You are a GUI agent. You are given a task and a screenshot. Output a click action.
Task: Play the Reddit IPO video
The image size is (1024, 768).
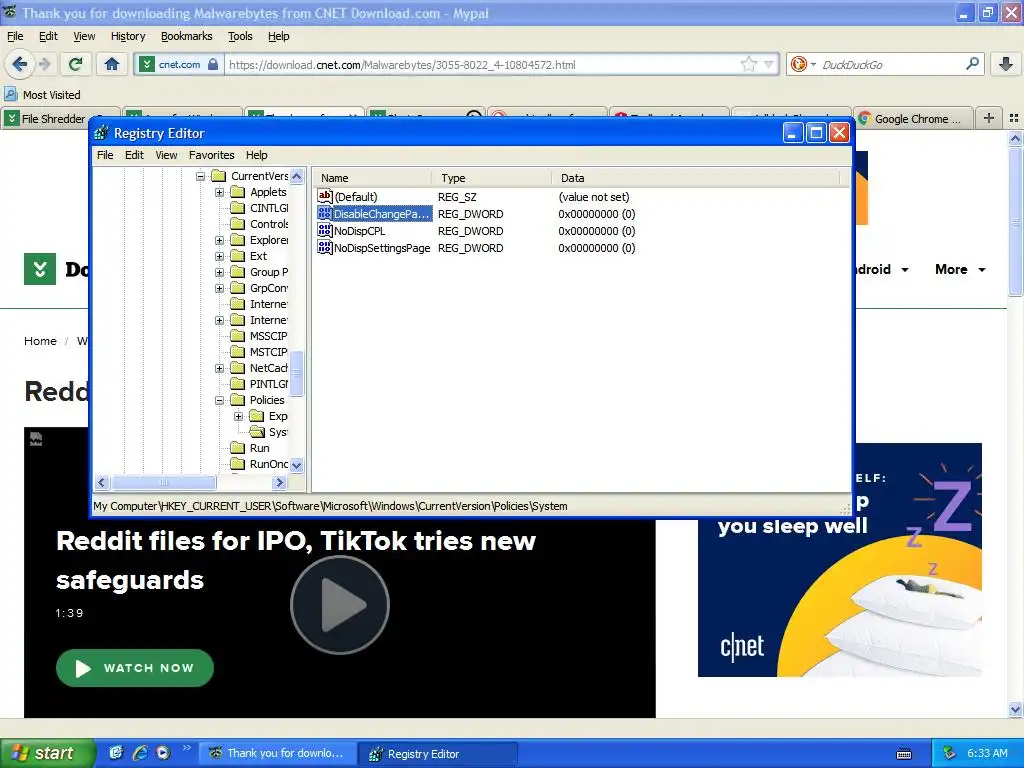pyautogui.click(x=340, y=605)
